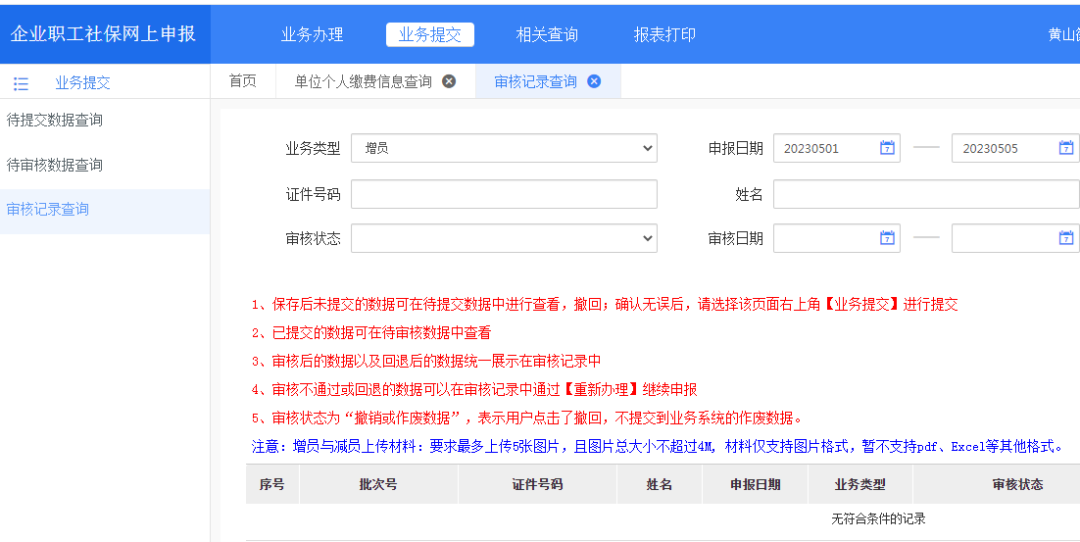Click notice line 4 about 重新办理
The width and height of the screenshot is (1080, 542).
pyautogui.click(x=475, y=390)
